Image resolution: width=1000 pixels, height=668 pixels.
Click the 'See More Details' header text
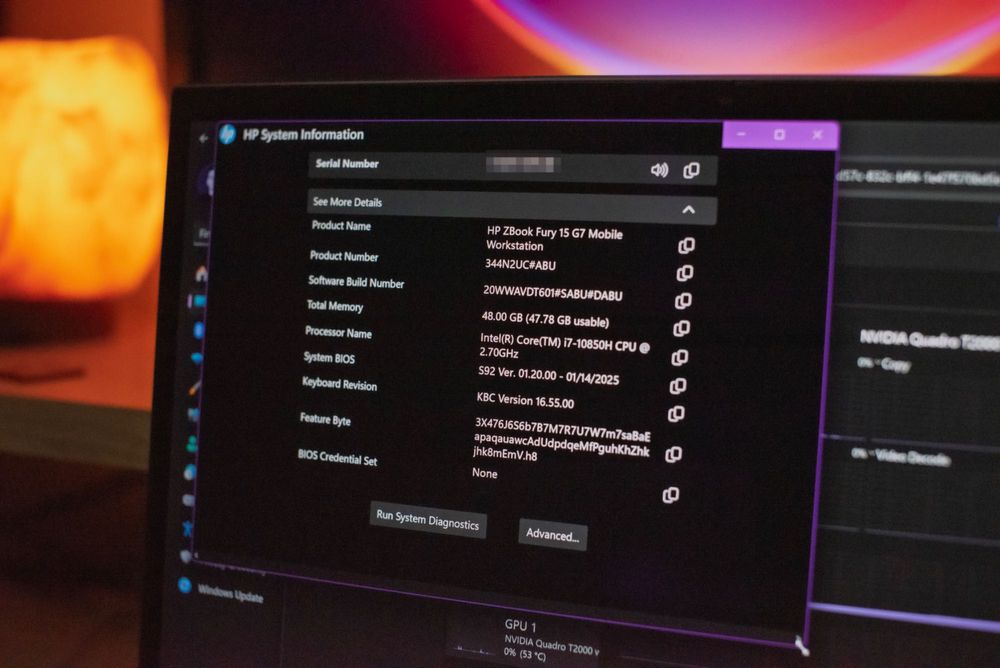point(348,202)
